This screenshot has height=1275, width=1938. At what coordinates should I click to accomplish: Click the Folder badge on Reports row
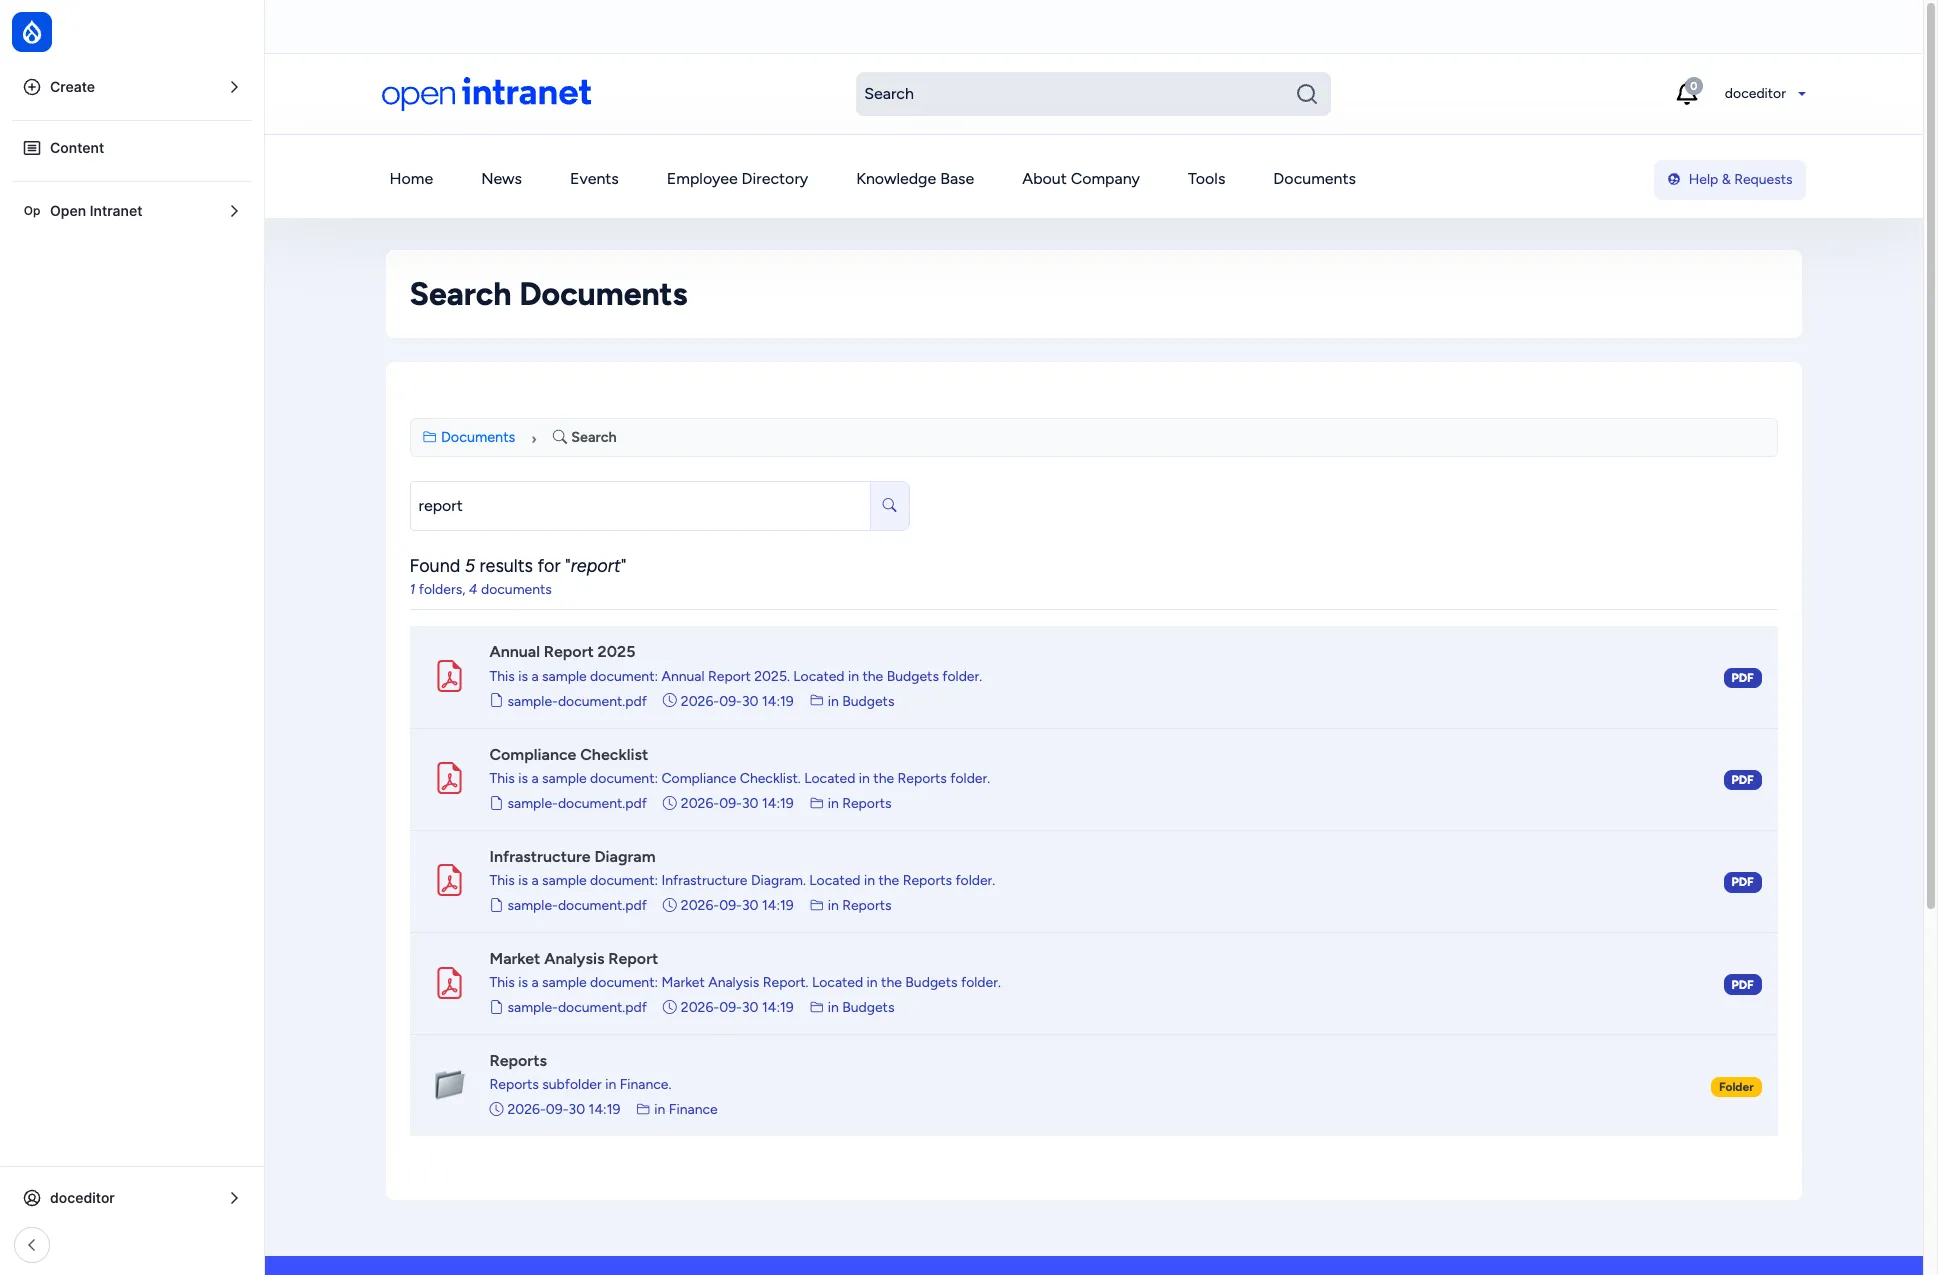coord(1736,1087)
